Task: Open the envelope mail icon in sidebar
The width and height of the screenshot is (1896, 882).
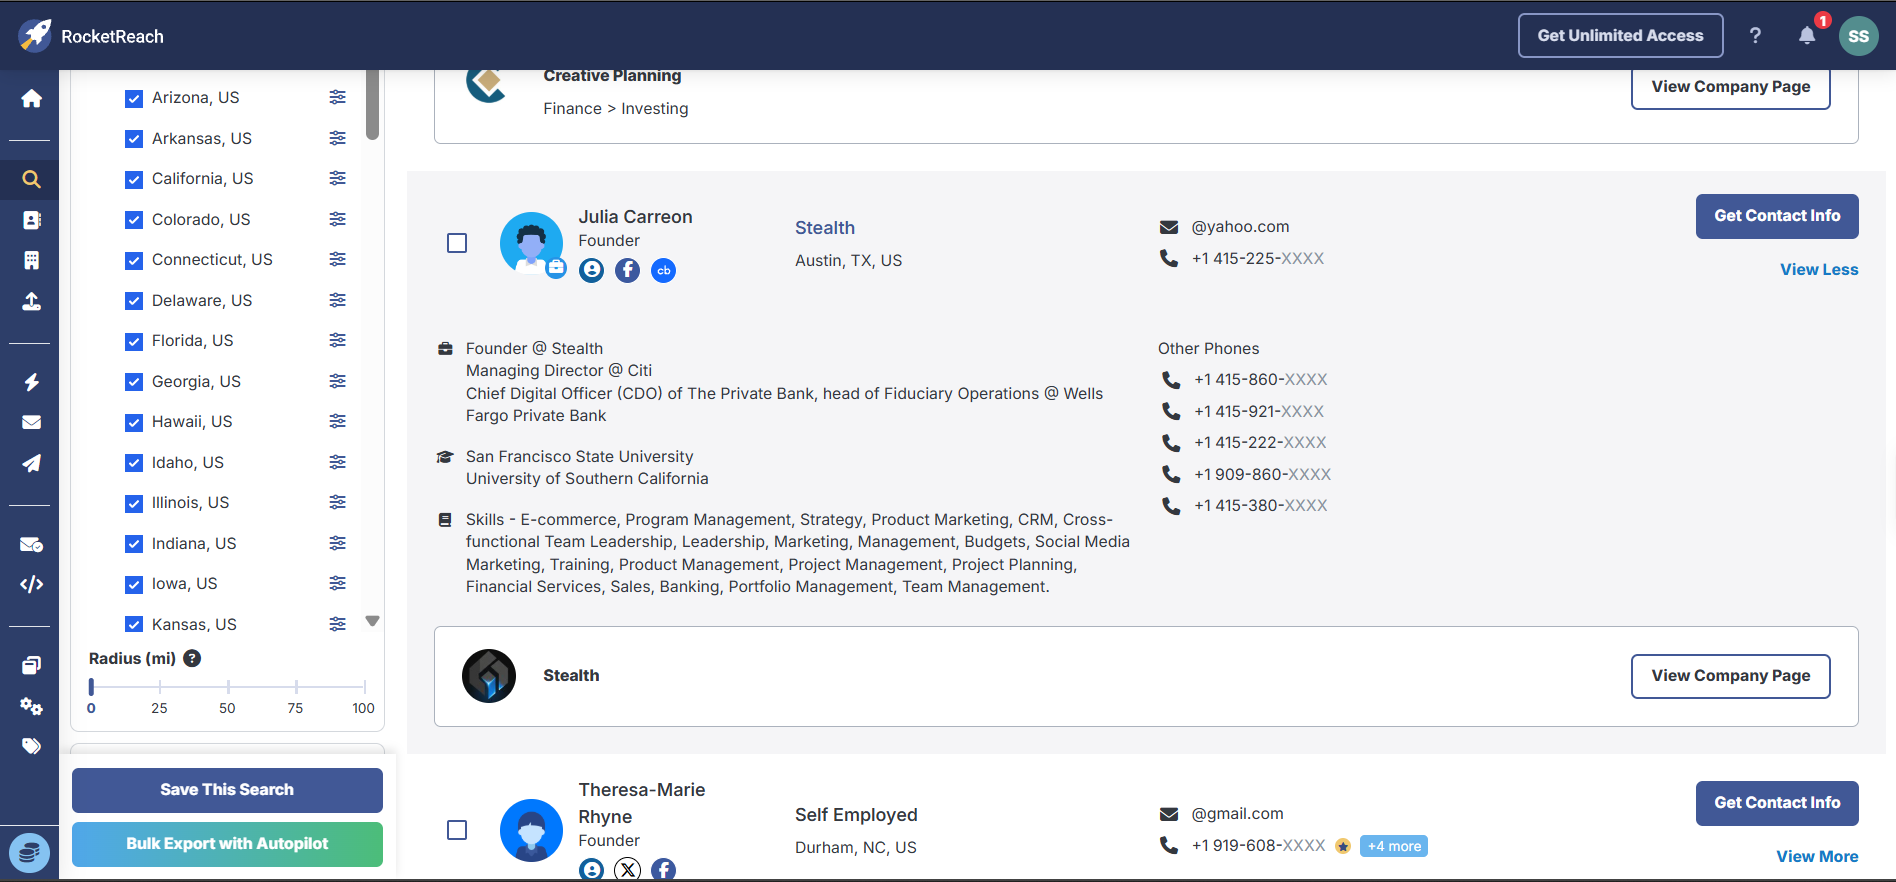Action: tap(32, 422)
